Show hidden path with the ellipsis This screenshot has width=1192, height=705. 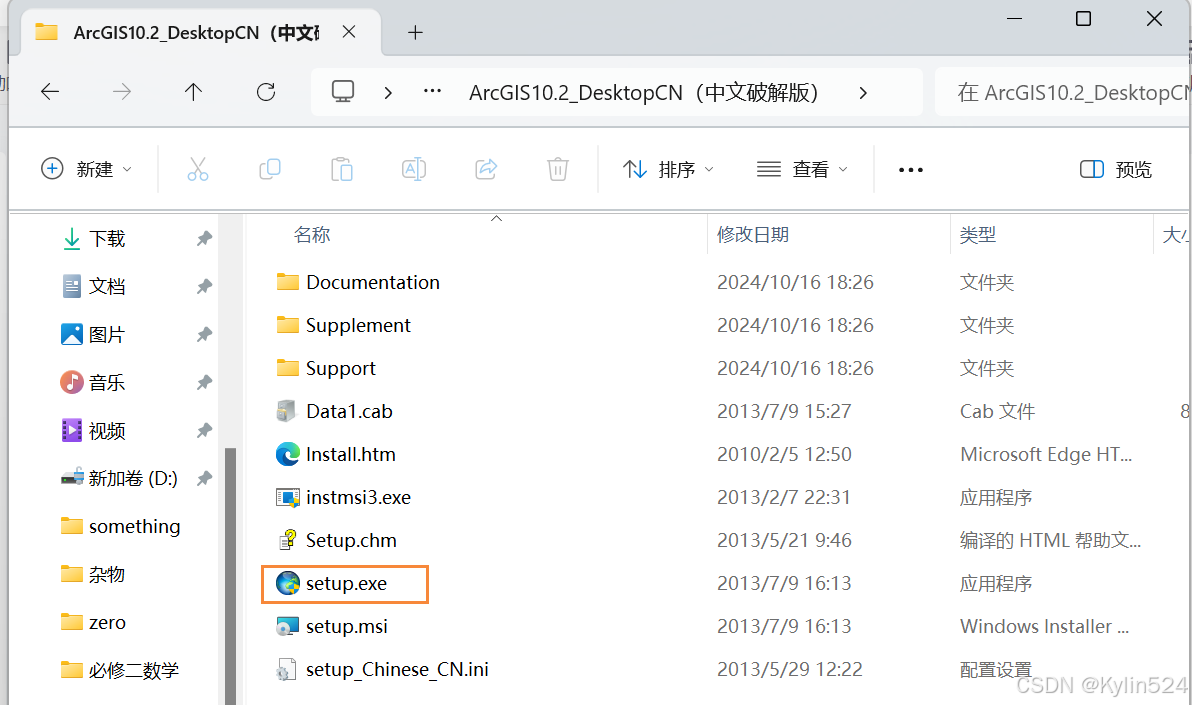433,91
